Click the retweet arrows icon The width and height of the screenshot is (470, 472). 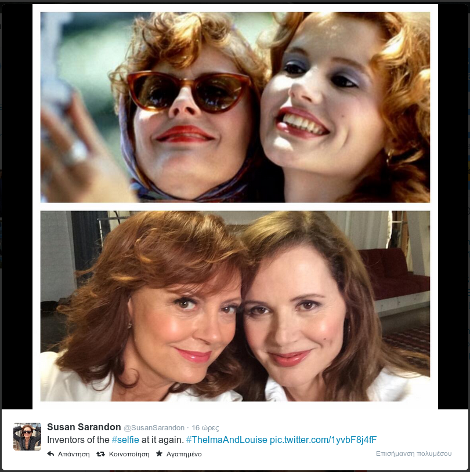(x=100, y=454)
